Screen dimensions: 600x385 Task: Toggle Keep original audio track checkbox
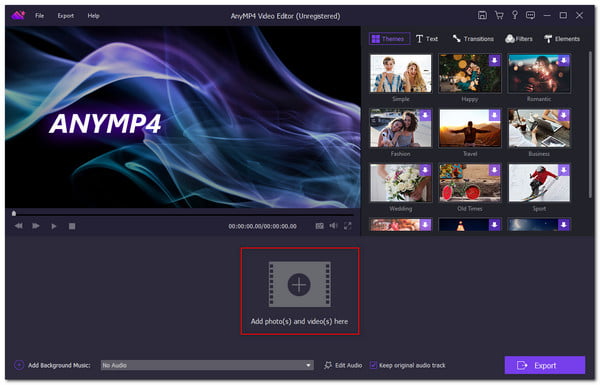373,365
